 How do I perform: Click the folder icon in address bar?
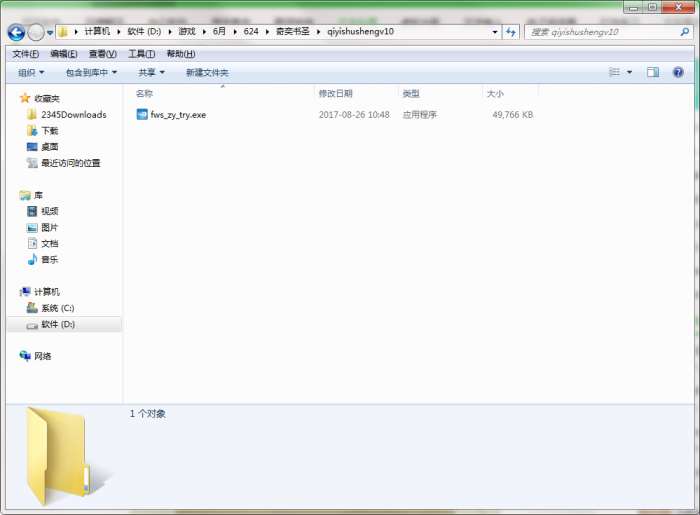coord(63,32)
